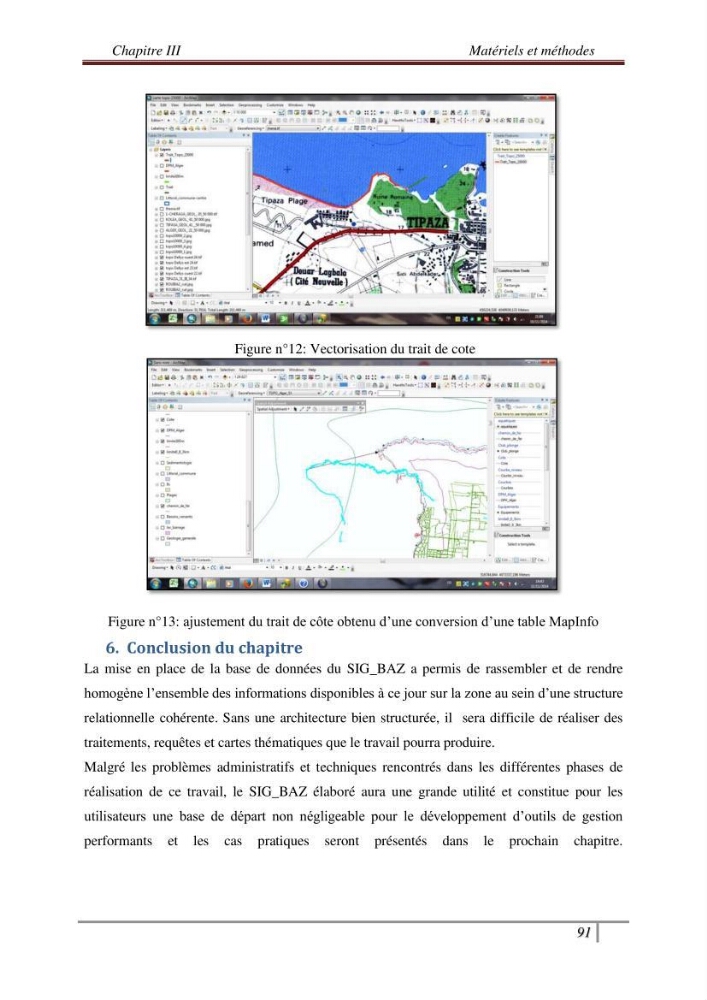Open File menu in Figure 12 ArcMap
This screenshot has height=1000, width=707.
pos(153,105)
